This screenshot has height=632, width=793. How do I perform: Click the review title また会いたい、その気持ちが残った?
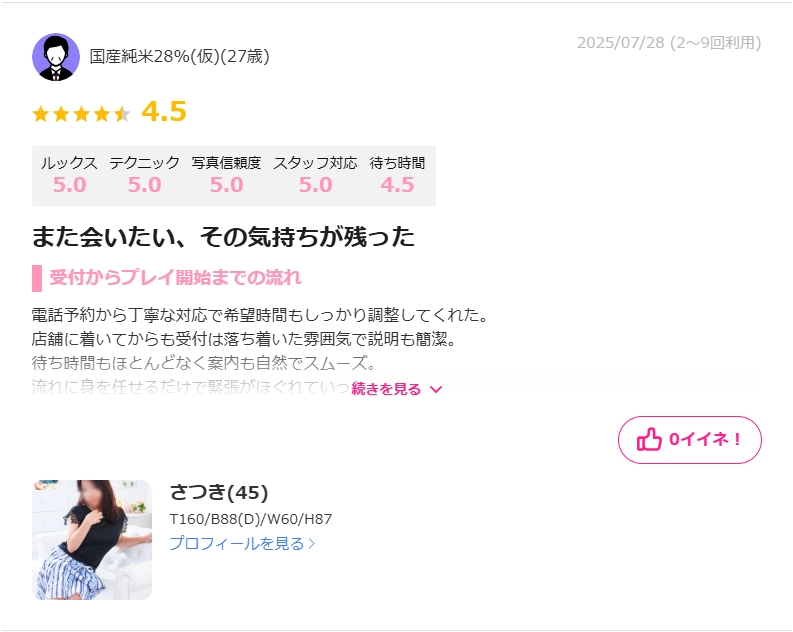point(223,237)
